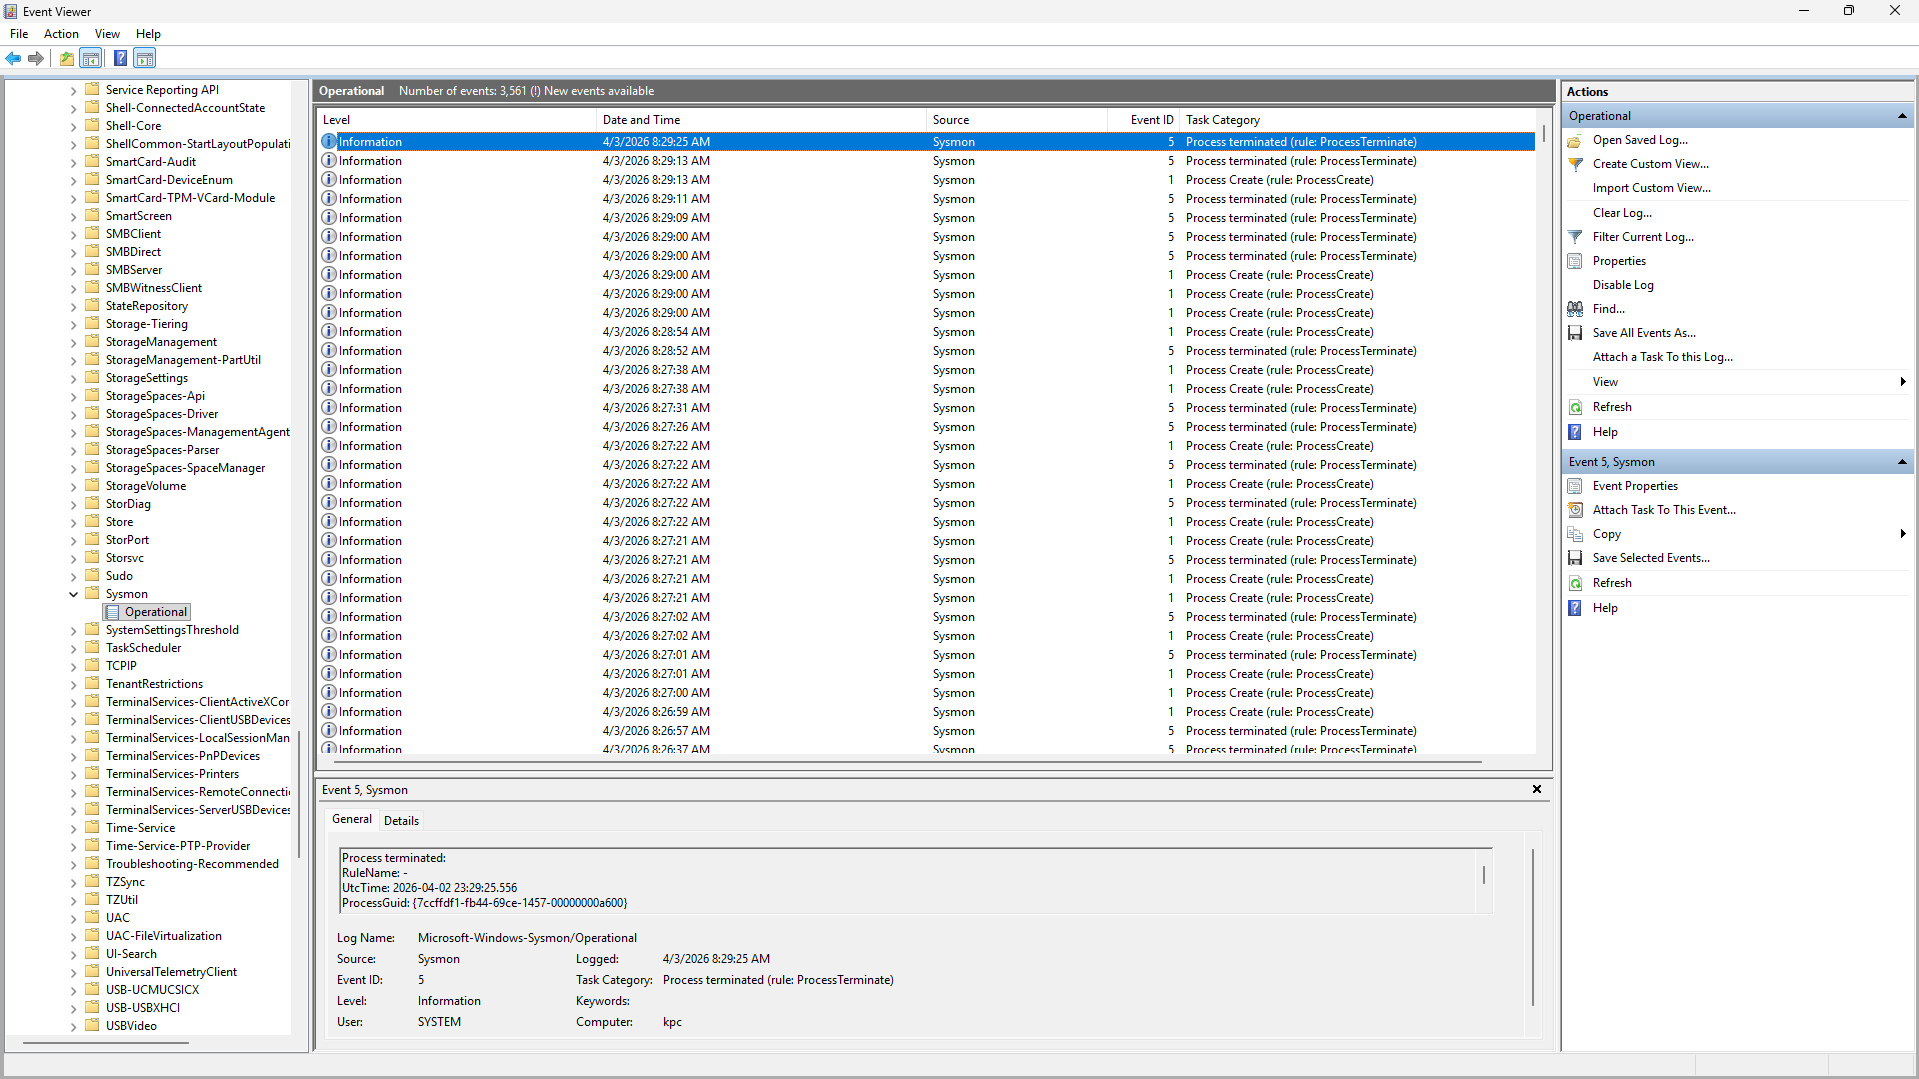Click the Refresh icon under Operational actions
Screen dimensions: 1919x1079
(x=1575, y=407)
